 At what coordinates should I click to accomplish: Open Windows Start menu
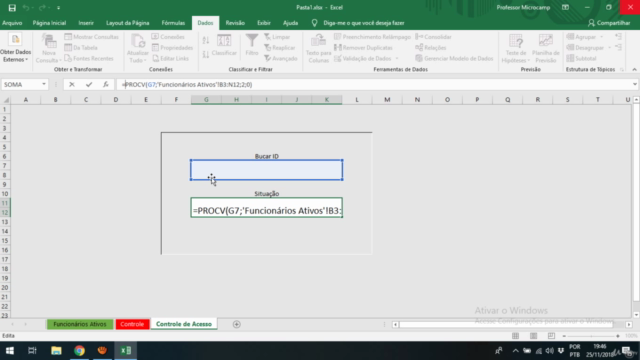tap(10, 351)
